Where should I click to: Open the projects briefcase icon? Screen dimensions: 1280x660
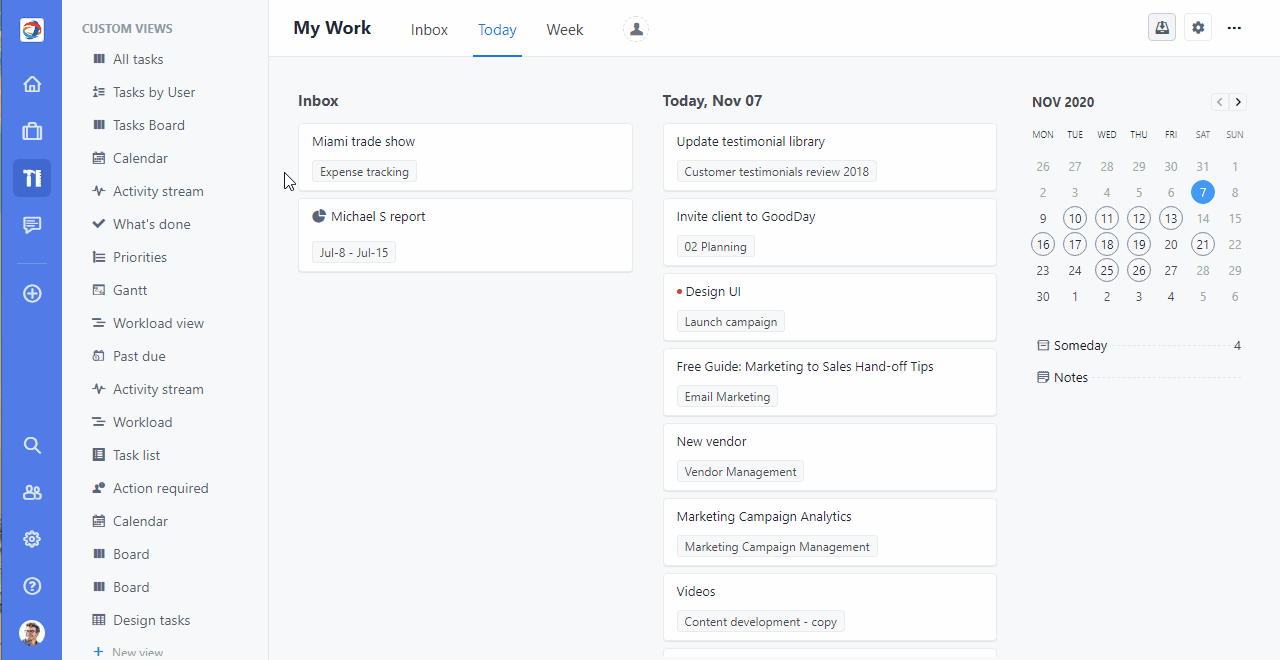coord(32,131)
